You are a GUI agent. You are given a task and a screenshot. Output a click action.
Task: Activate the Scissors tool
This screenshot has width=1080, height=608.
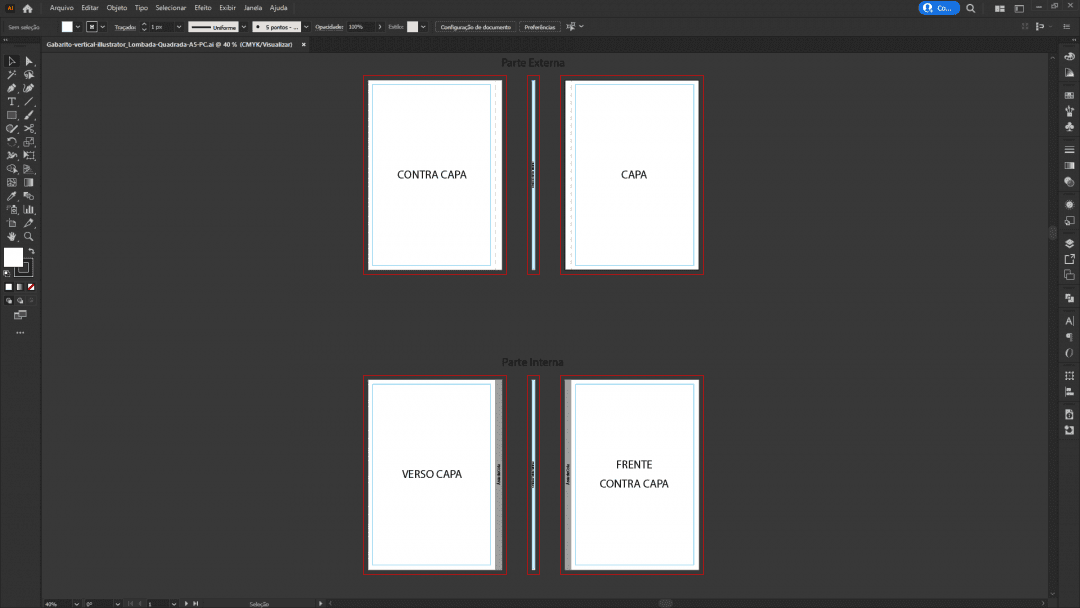(29, 129)
